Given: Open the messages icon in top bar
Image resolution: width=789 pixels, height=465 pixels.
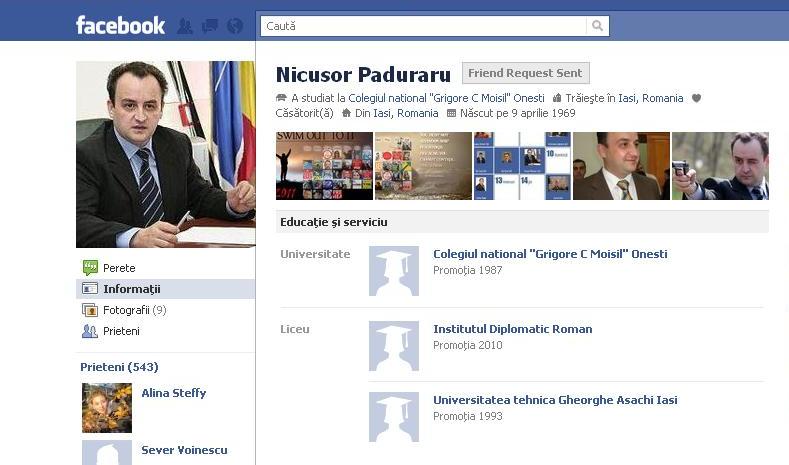Looking at the screenshot, I should pyautogui.click(x=210, y=26).
